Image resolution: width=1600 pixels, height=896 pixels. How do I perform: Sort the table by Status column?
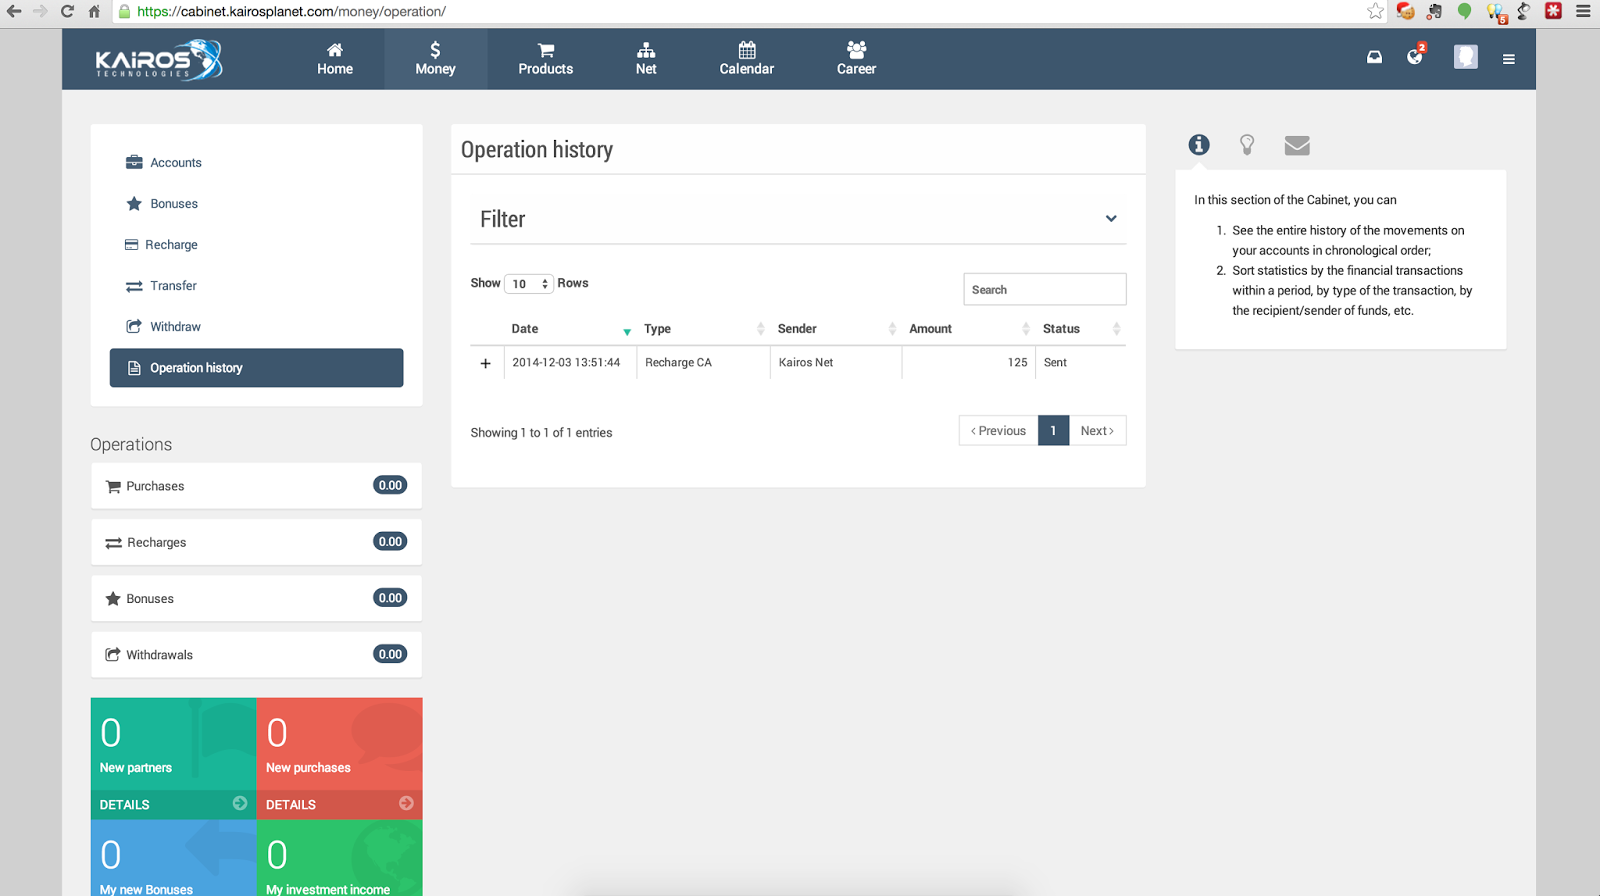[1081, 329]
